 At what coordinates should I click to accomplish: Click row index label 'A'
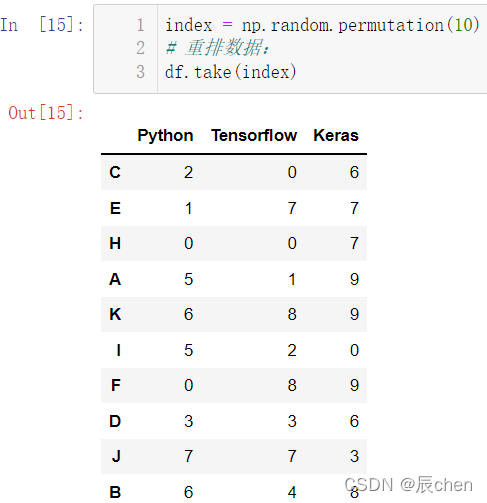115,279
